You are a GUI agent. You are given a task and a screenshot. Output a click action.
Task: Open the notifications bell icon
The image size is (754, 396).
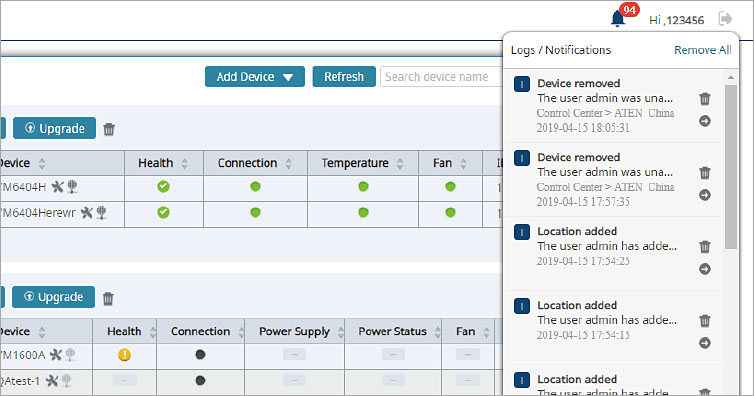click(x=618, y=19)
